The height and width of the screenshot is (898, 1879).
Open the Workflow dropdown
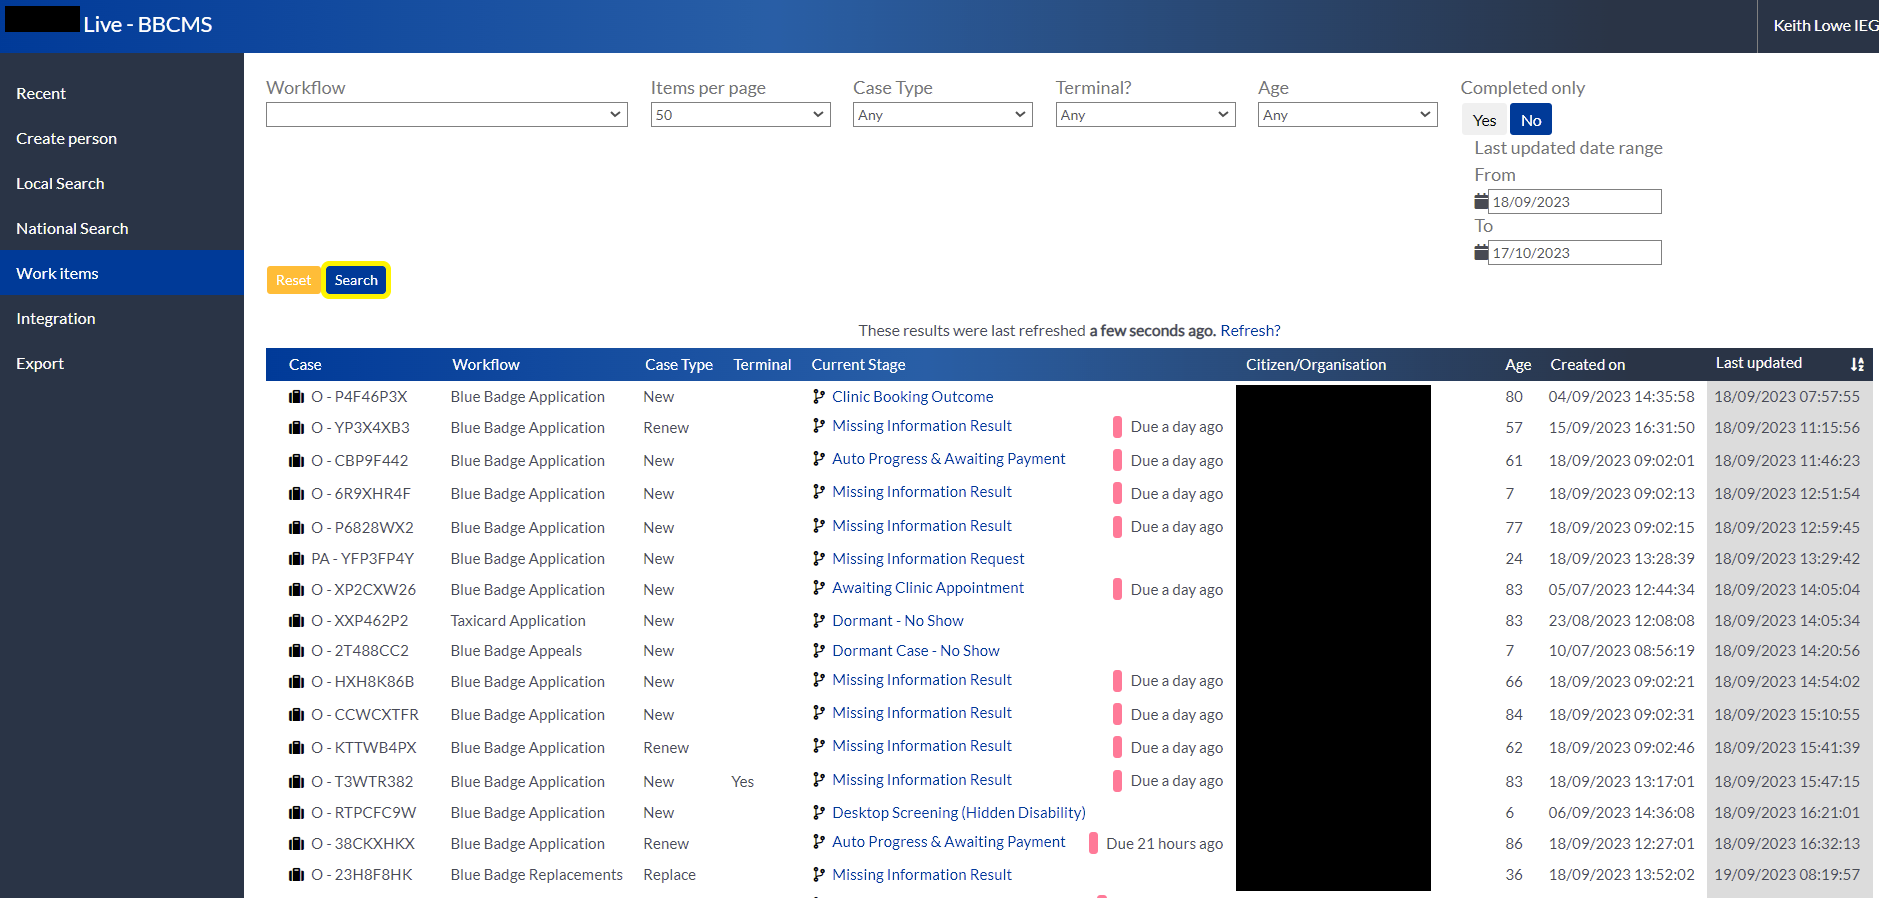point(446,115)
